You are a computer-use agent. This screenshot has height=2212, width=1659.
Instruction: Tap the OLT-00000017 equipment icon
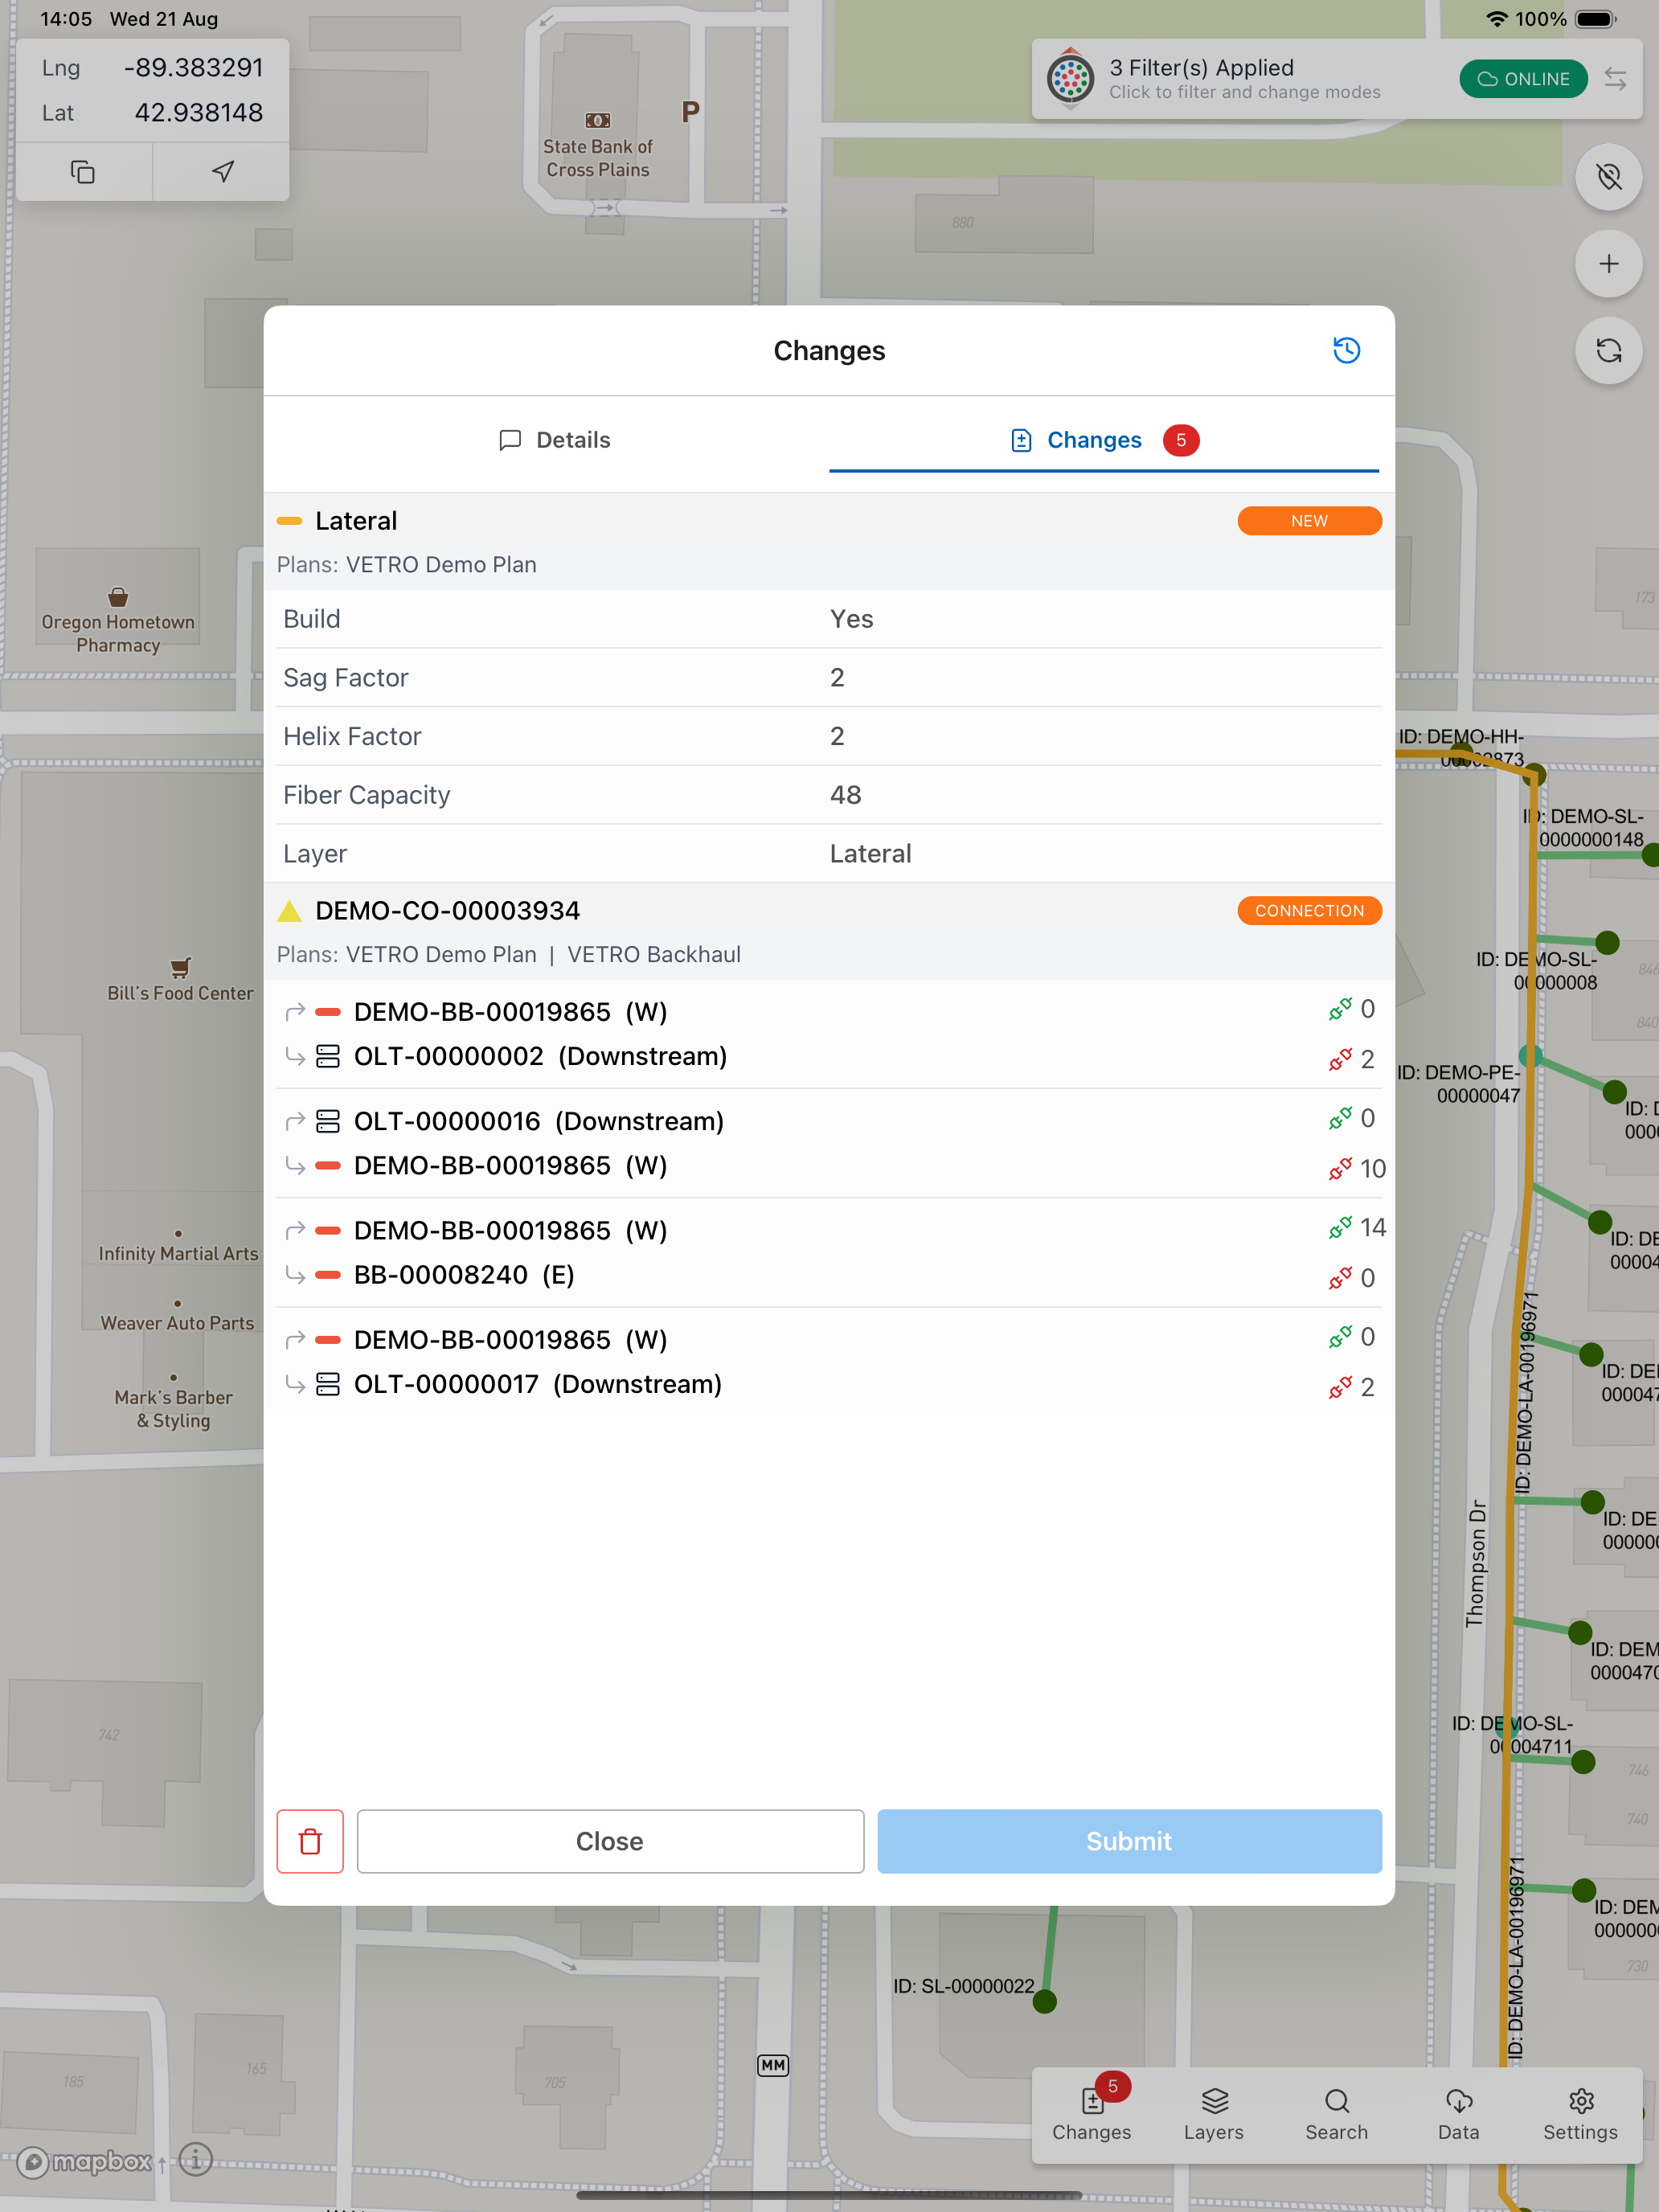tap(328, 1384)
